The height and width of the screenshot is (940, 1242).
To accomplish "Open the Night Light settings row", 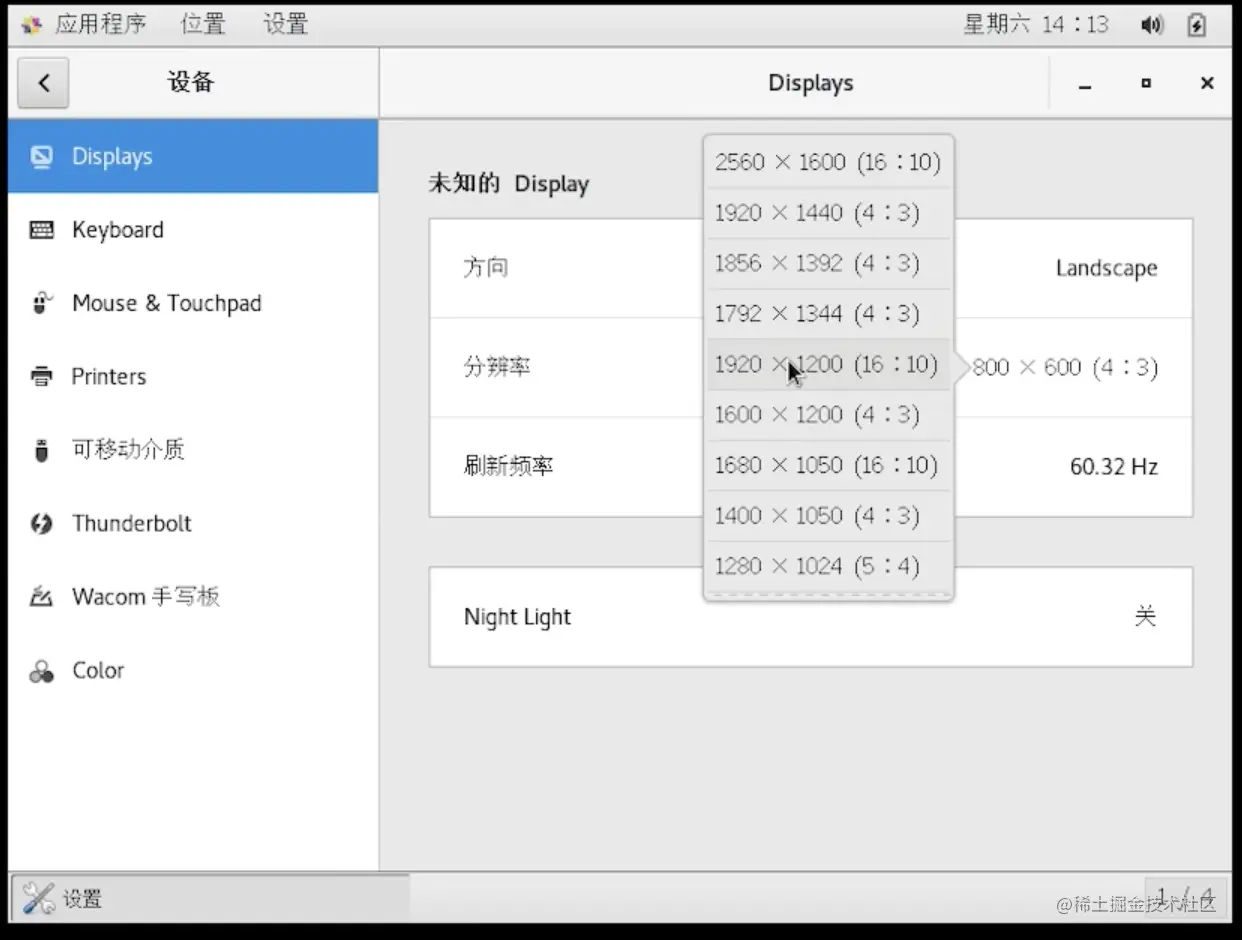I will tap(811, 617).
